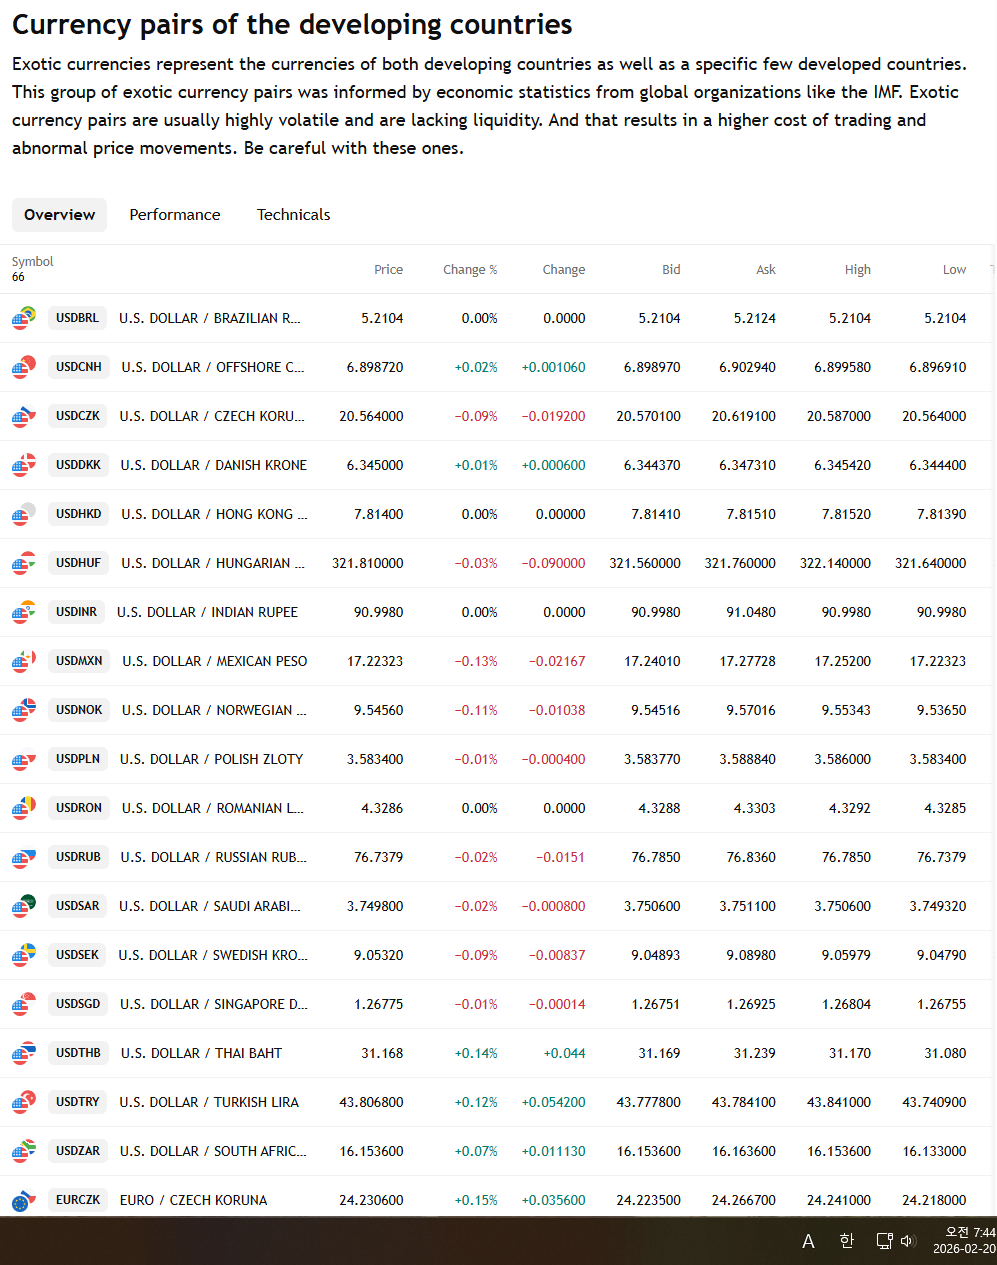Click the USDBRL currency pair flag icon
The height and width of the screenshot is (1265, 997).
click(24, 318)
